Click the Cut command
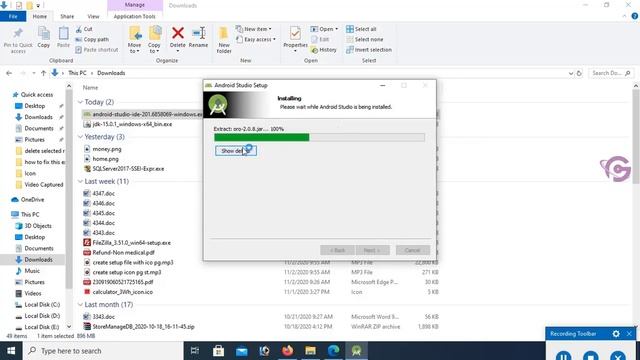The height and width of the screenshot is (360, 640). coord(84,29)
